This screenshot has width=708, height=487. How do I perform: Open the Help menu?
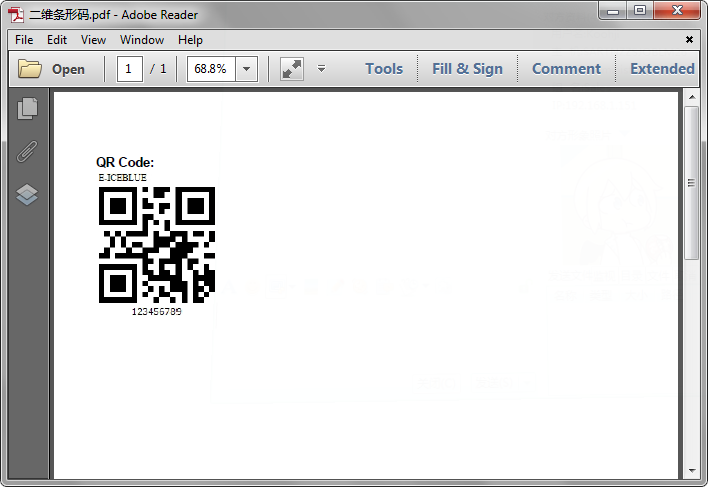pos(190,40)
